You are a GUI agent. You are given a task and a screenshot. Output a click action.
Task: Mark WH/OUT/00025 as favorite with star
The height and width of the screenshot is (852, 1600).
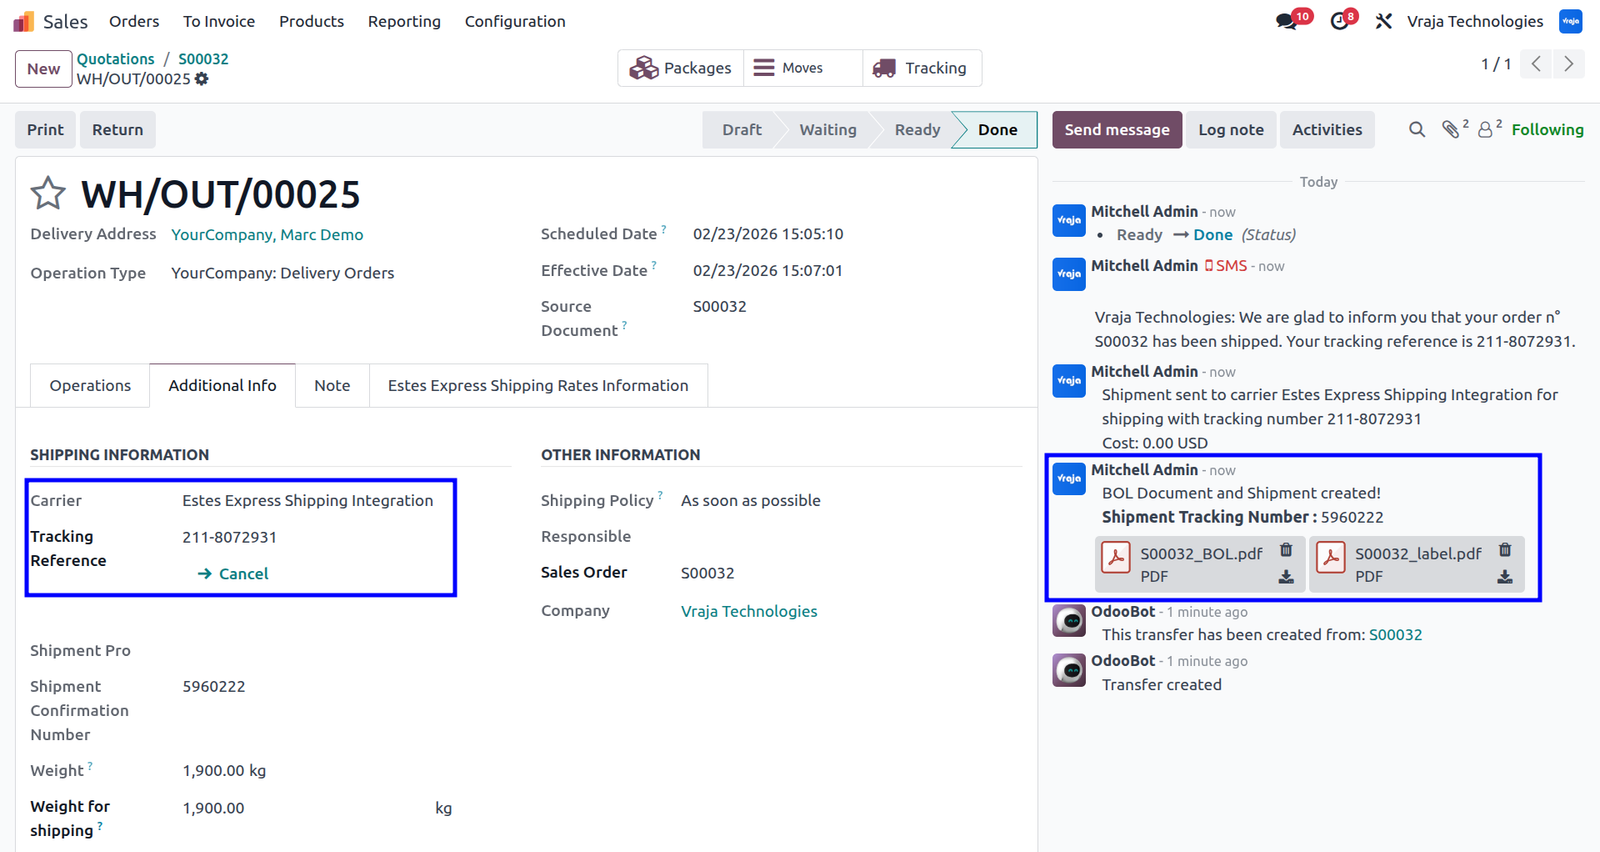tap(48, 193)
